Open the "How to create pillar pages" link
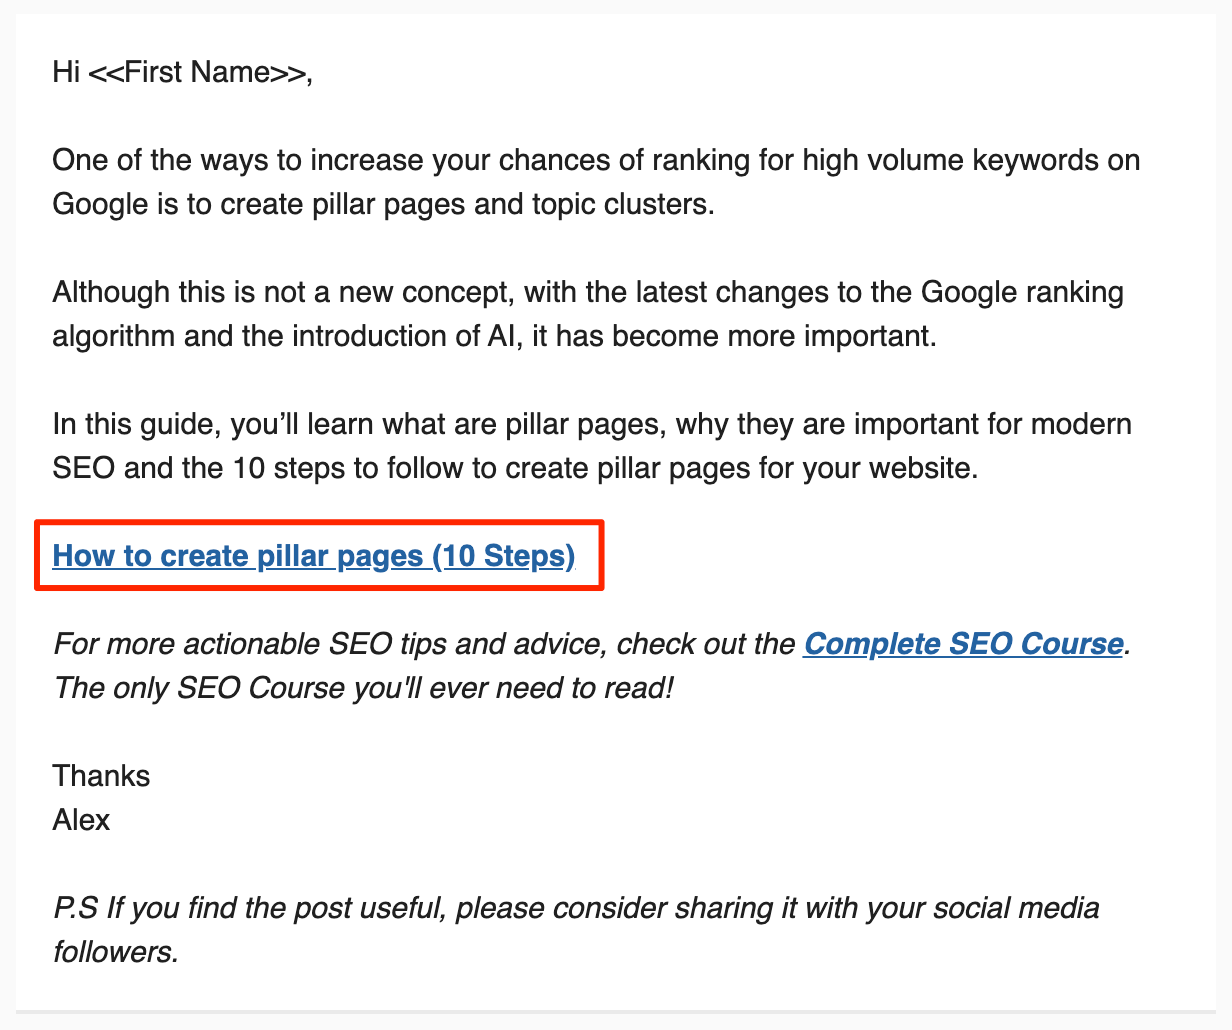 (313, 556)
